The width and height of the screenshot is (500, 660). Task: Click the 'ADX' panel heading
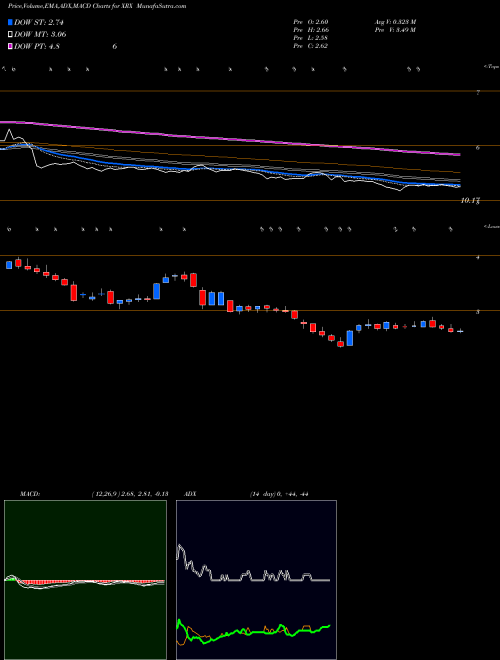tap(191, 494)
